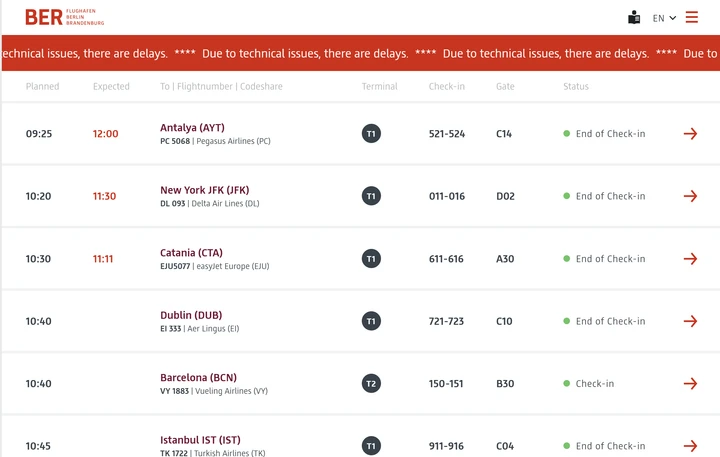Open the EN language dropdown

tap(664, 18)
